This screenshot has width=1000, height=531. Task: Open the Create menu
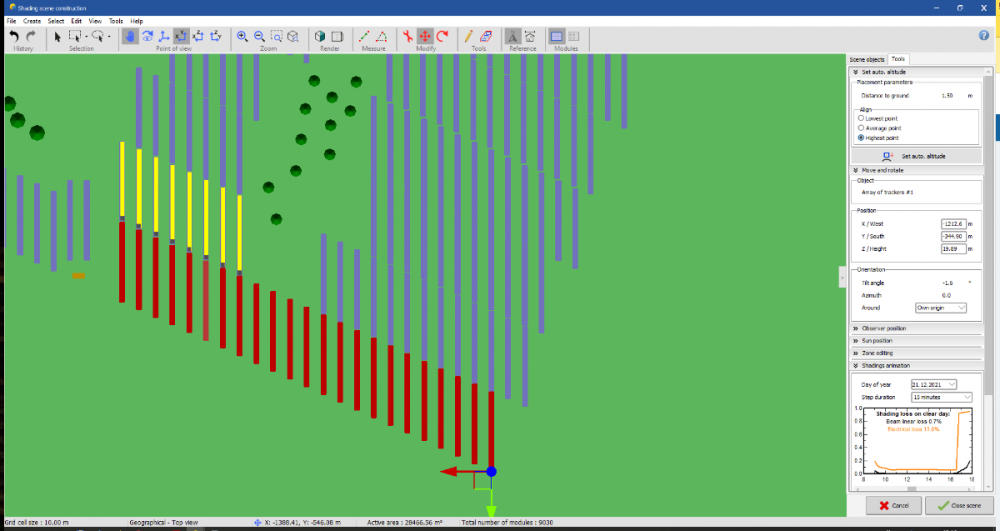(32, 20)
